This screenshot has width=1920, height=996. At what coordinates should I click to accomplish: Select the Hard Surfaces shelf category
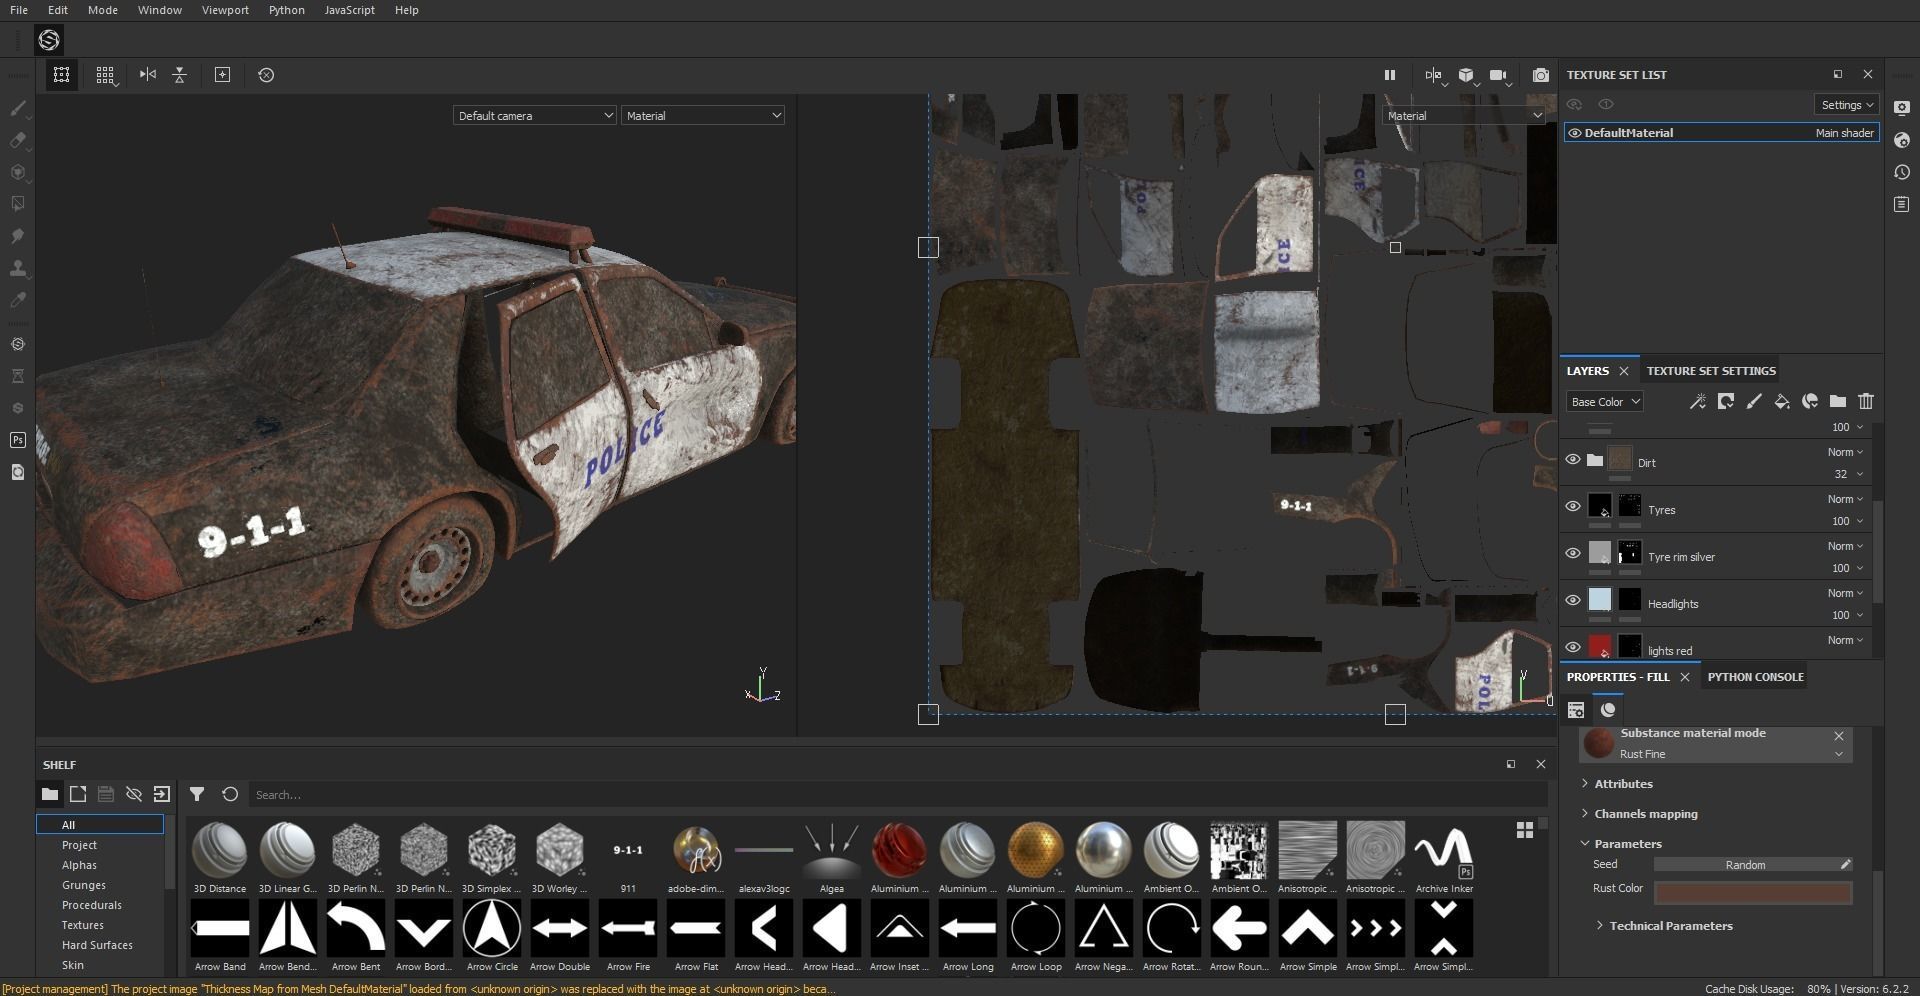click(x=97, y=945)
